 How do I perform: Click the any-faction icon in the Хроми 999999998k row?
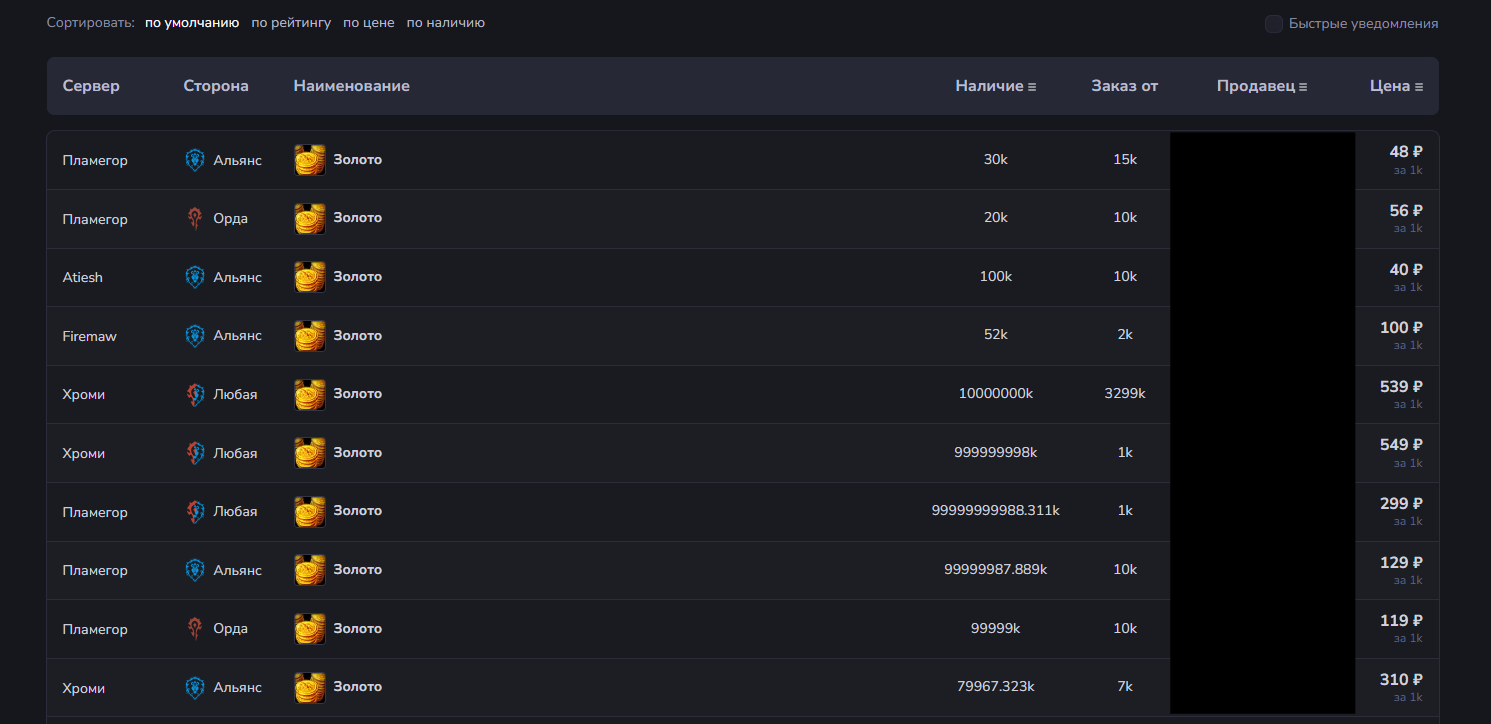click(x=195, y=453)
